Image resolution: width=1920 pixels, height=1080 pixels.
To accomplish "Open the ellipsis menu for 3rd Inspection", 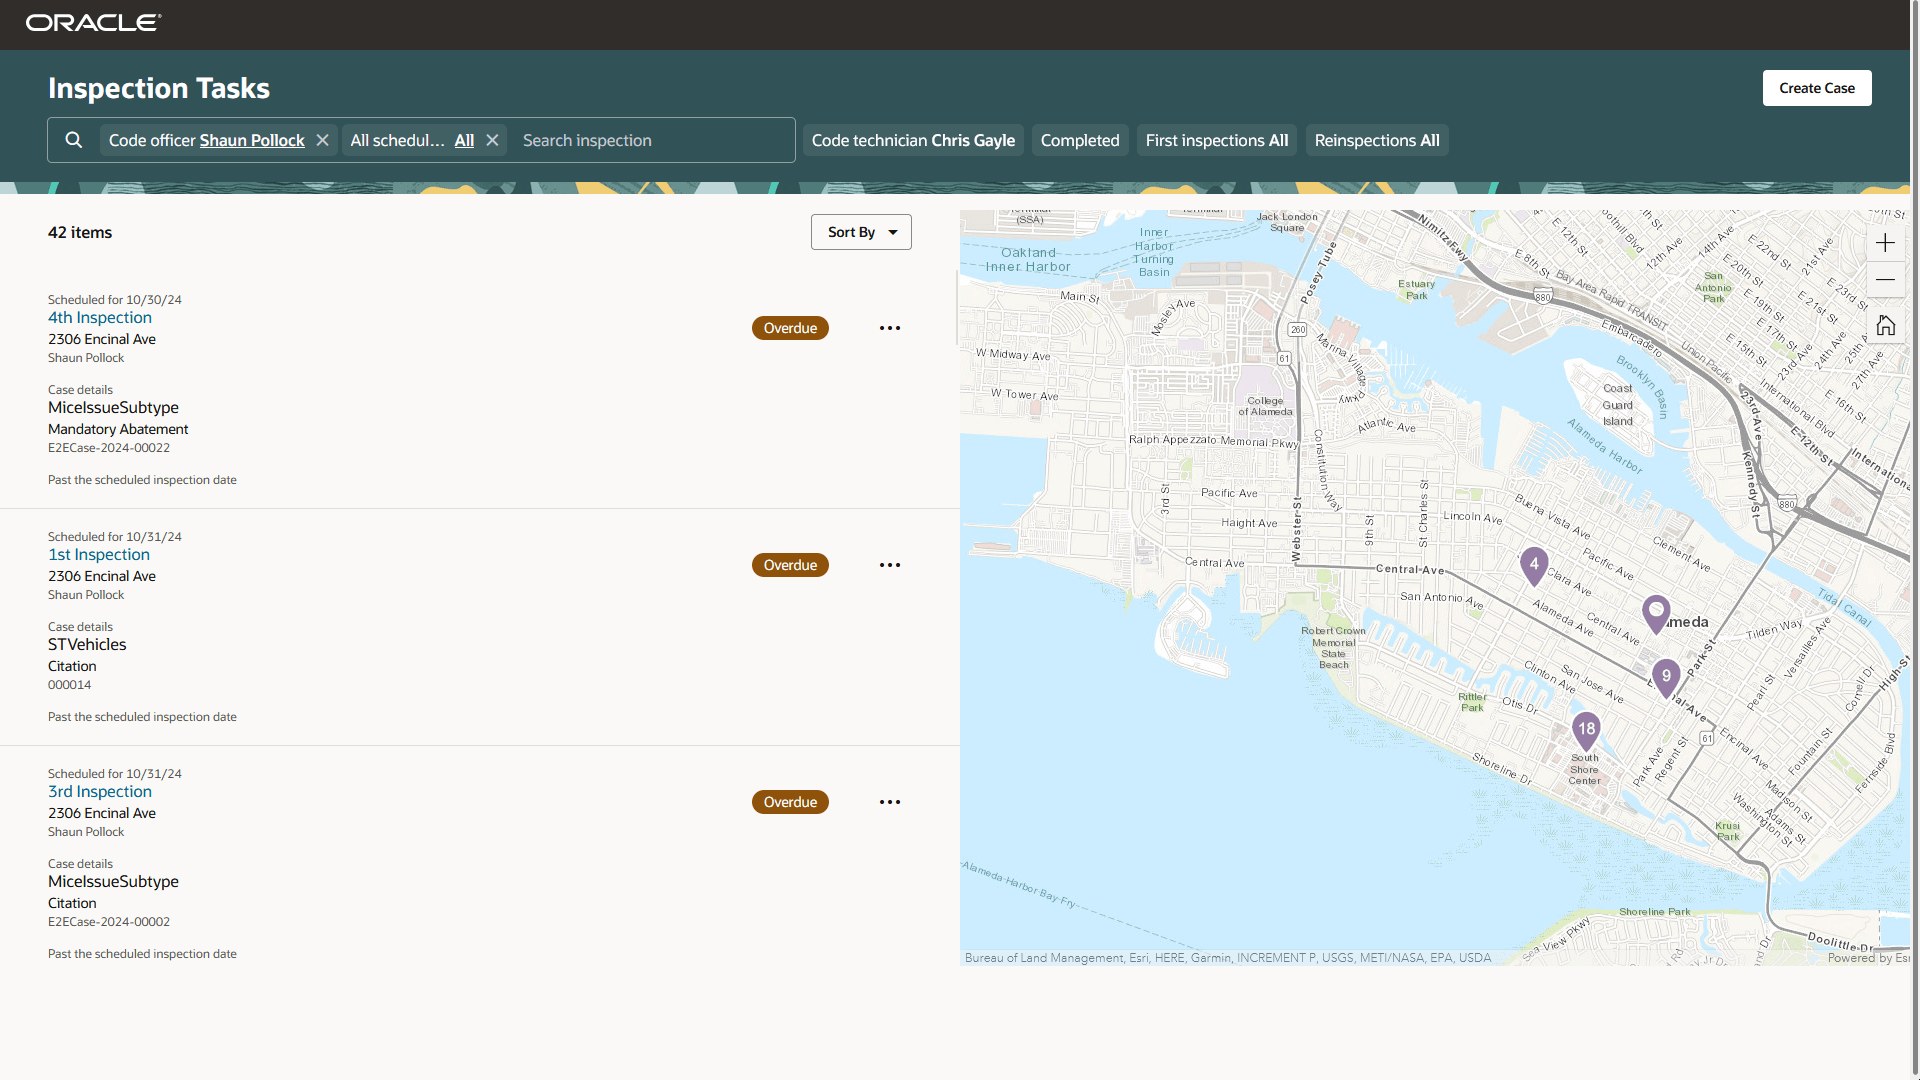I will point(889,801).
